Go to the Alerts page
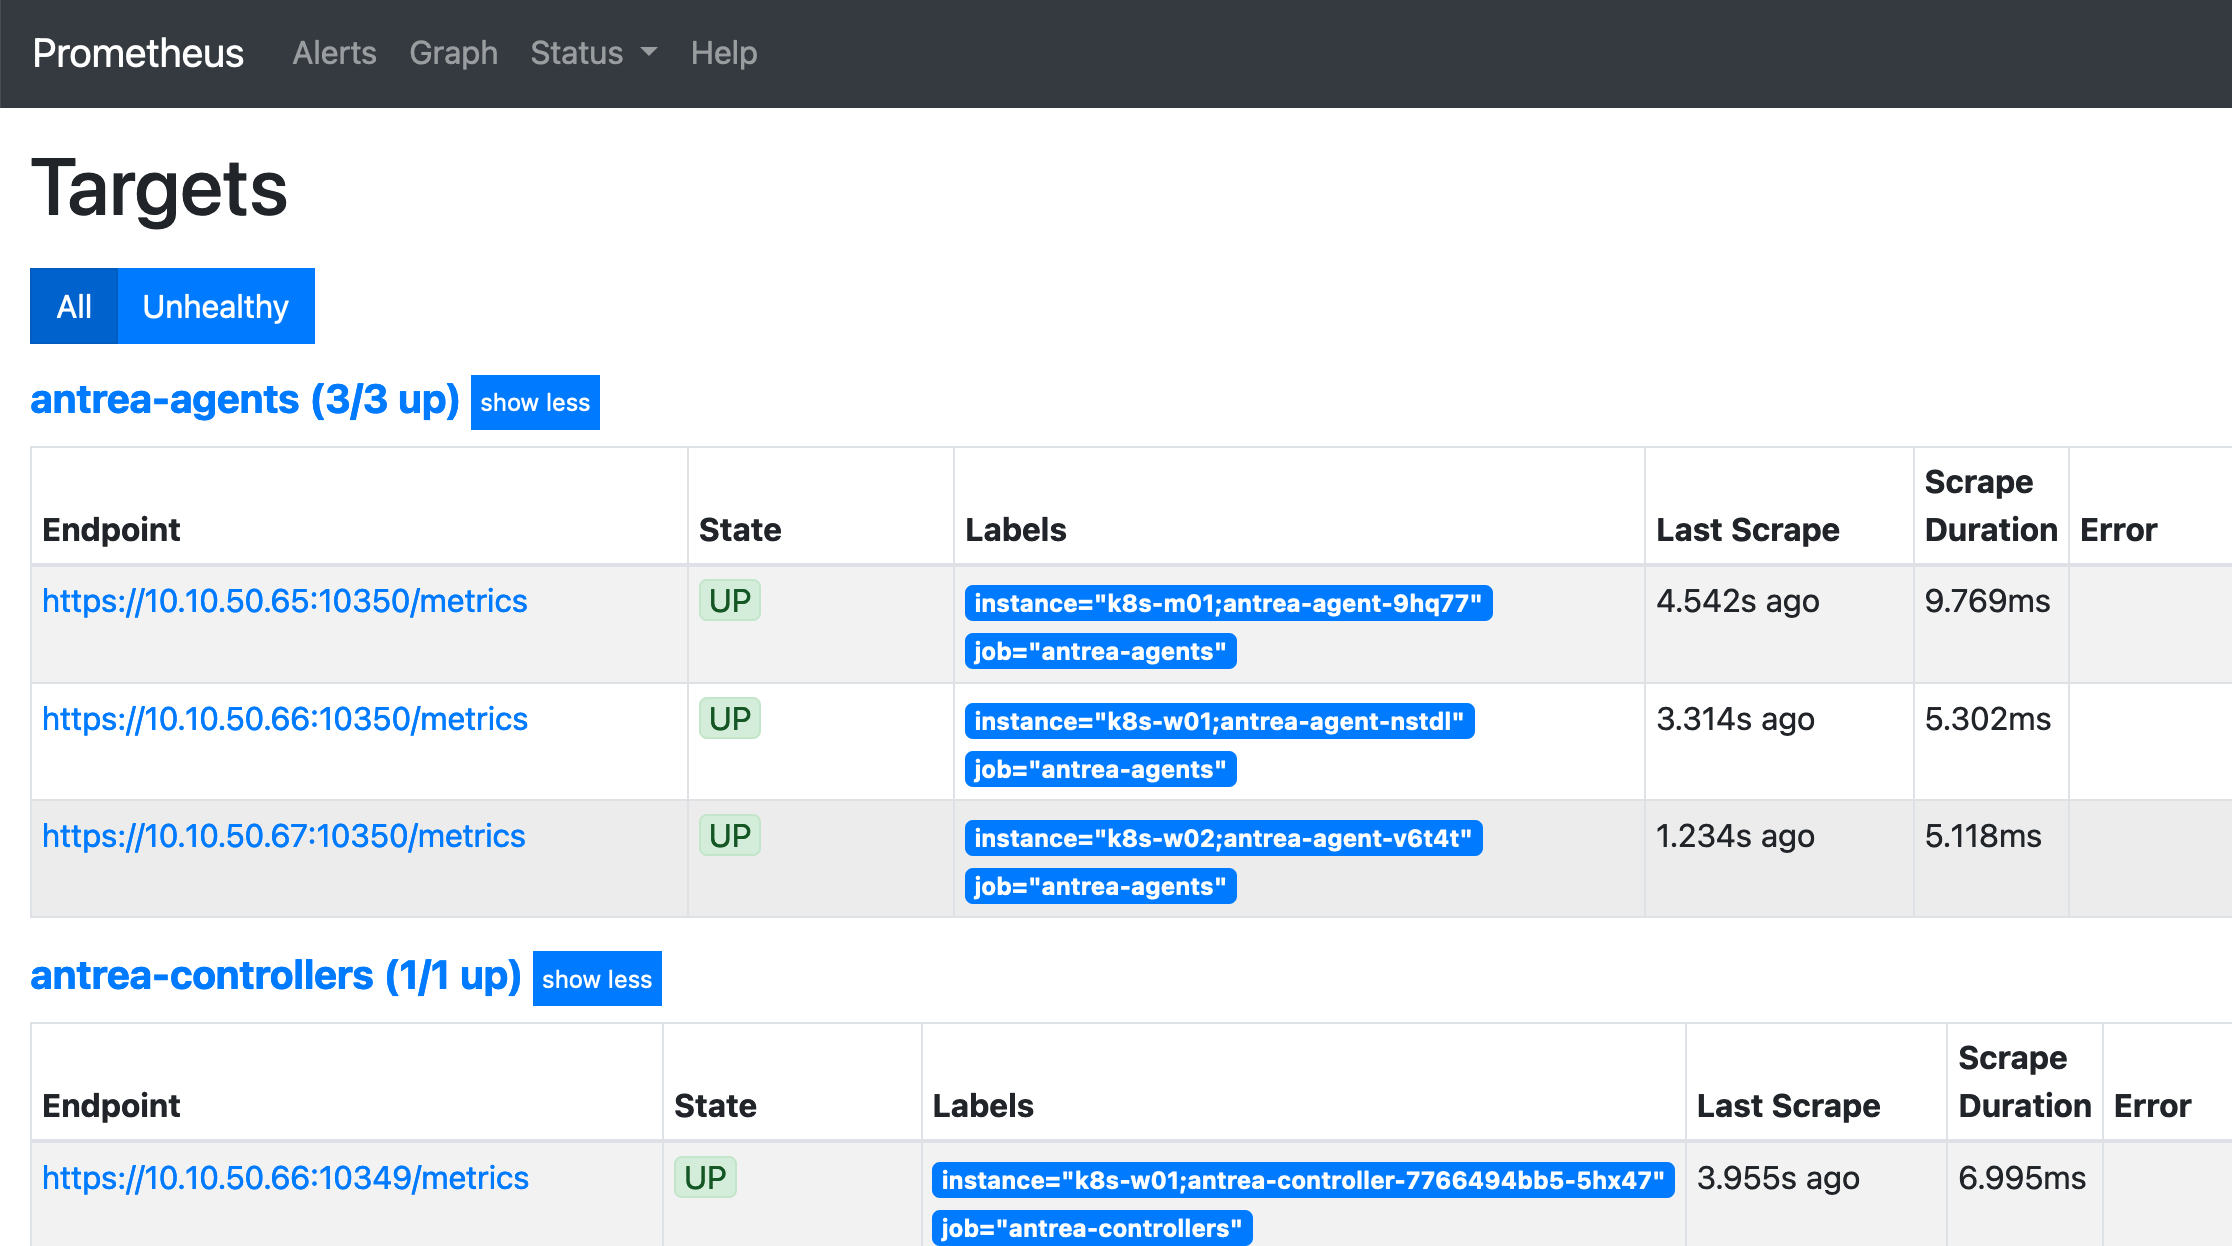 (334, 53)
